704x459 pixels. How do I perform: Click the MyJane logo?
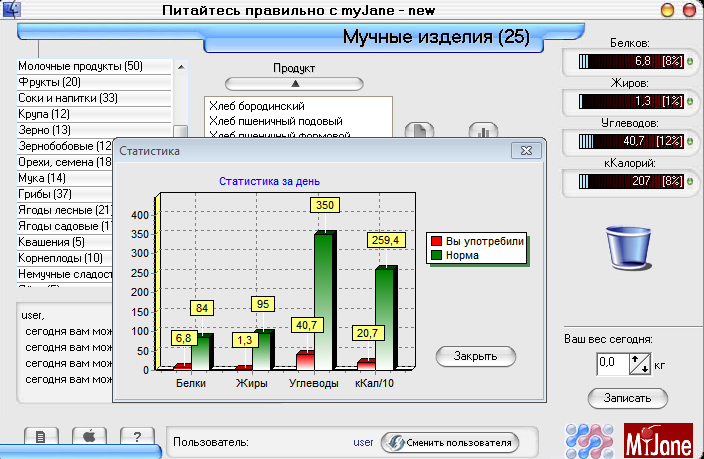pyautogui.click(x=658, y=439)
